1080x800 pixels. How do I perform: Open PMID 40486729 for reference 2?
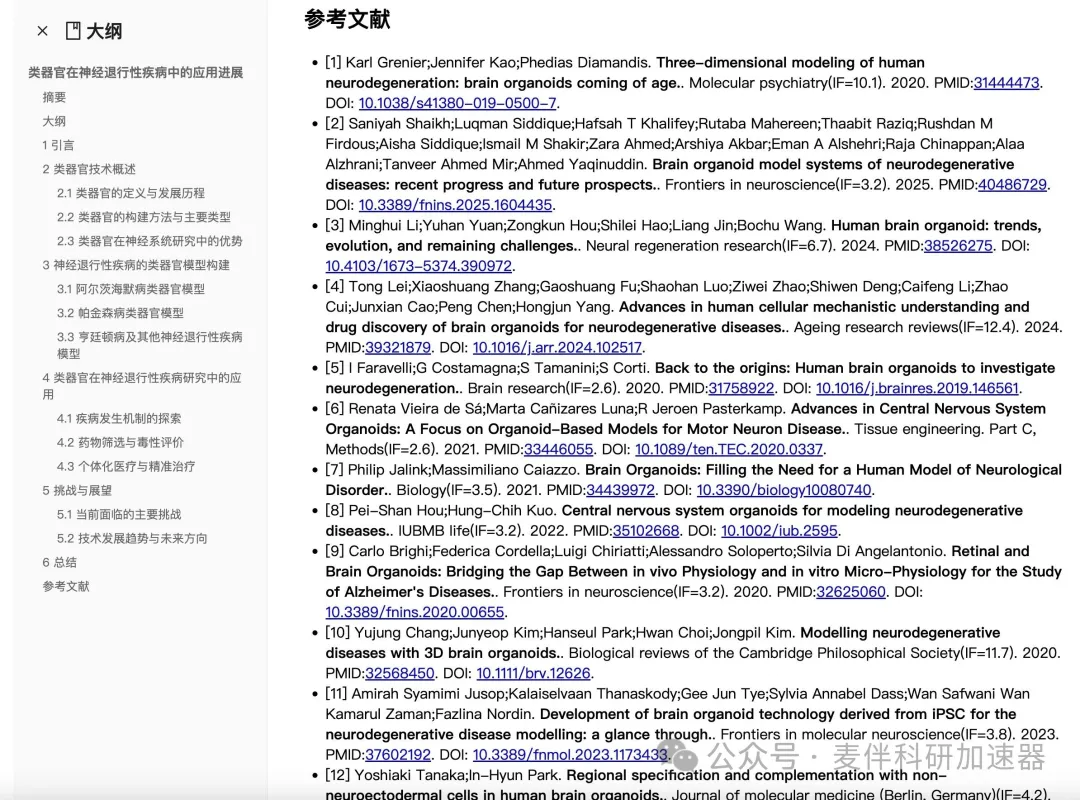[1012, 185]
